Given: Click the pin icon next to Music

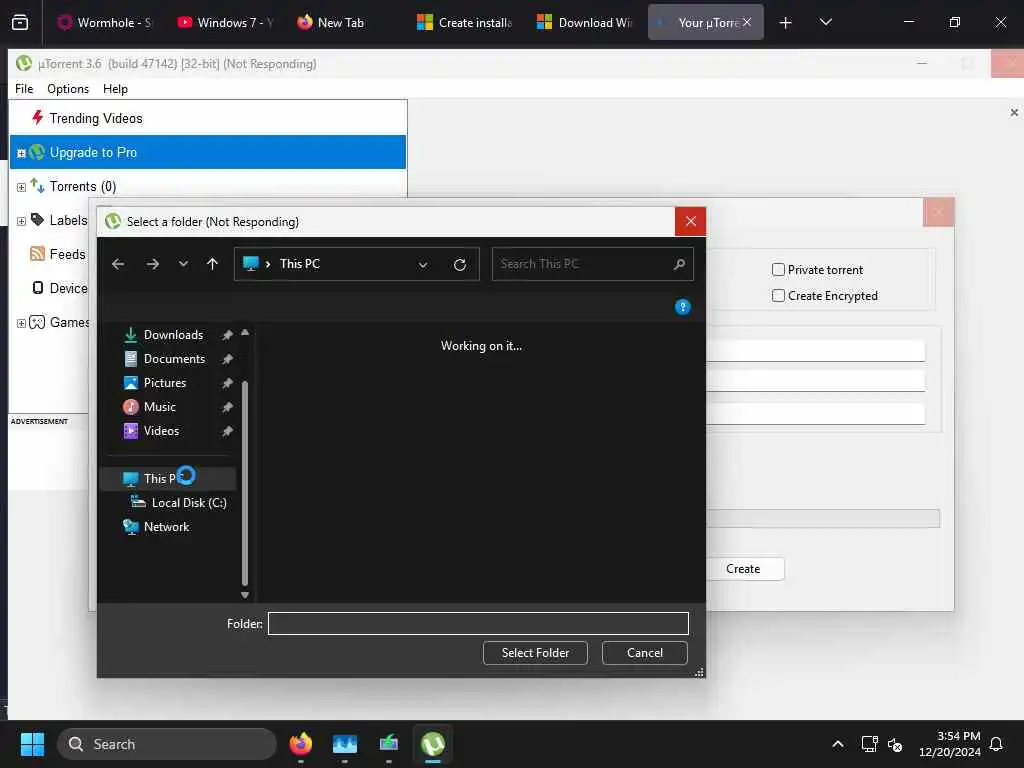Looking at the screenshot, I should [x=227, y=408].
